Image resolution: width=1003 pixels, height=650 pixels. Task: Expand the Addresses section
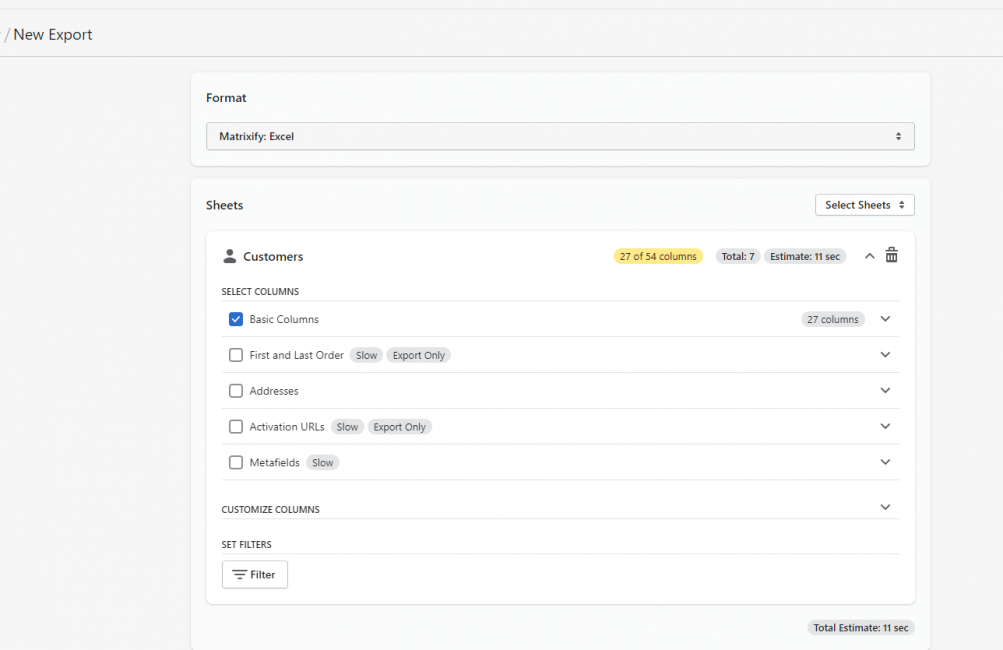pyautogui.click(x=885, y=390)
